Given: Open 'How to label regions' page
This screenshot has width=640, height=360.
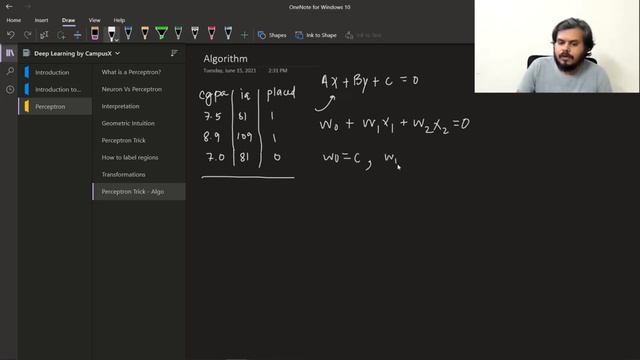Looking at the screenshot, I should point(139,157).
